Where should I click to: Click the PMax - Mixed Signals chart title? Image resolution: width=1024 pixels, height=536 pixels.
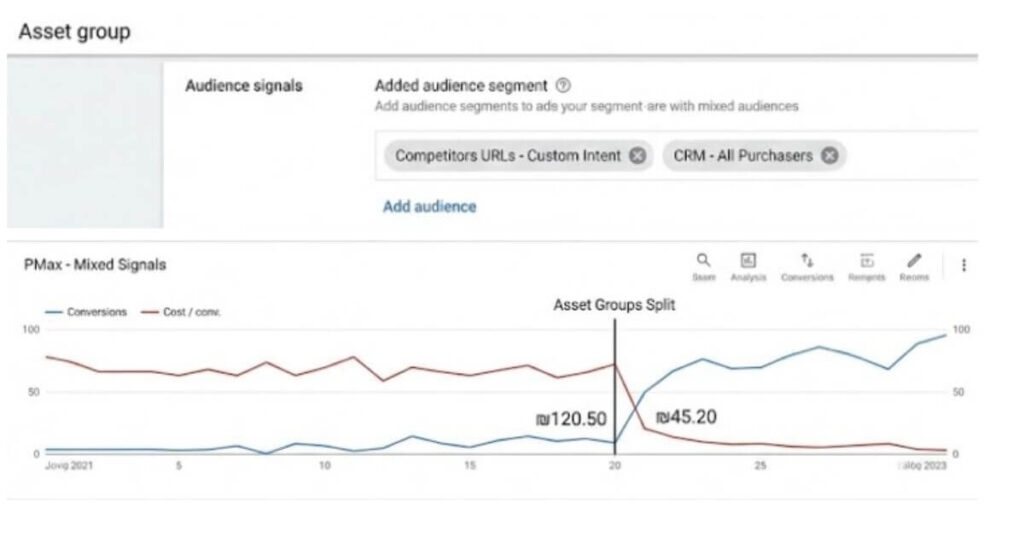[x=94, y=265]
